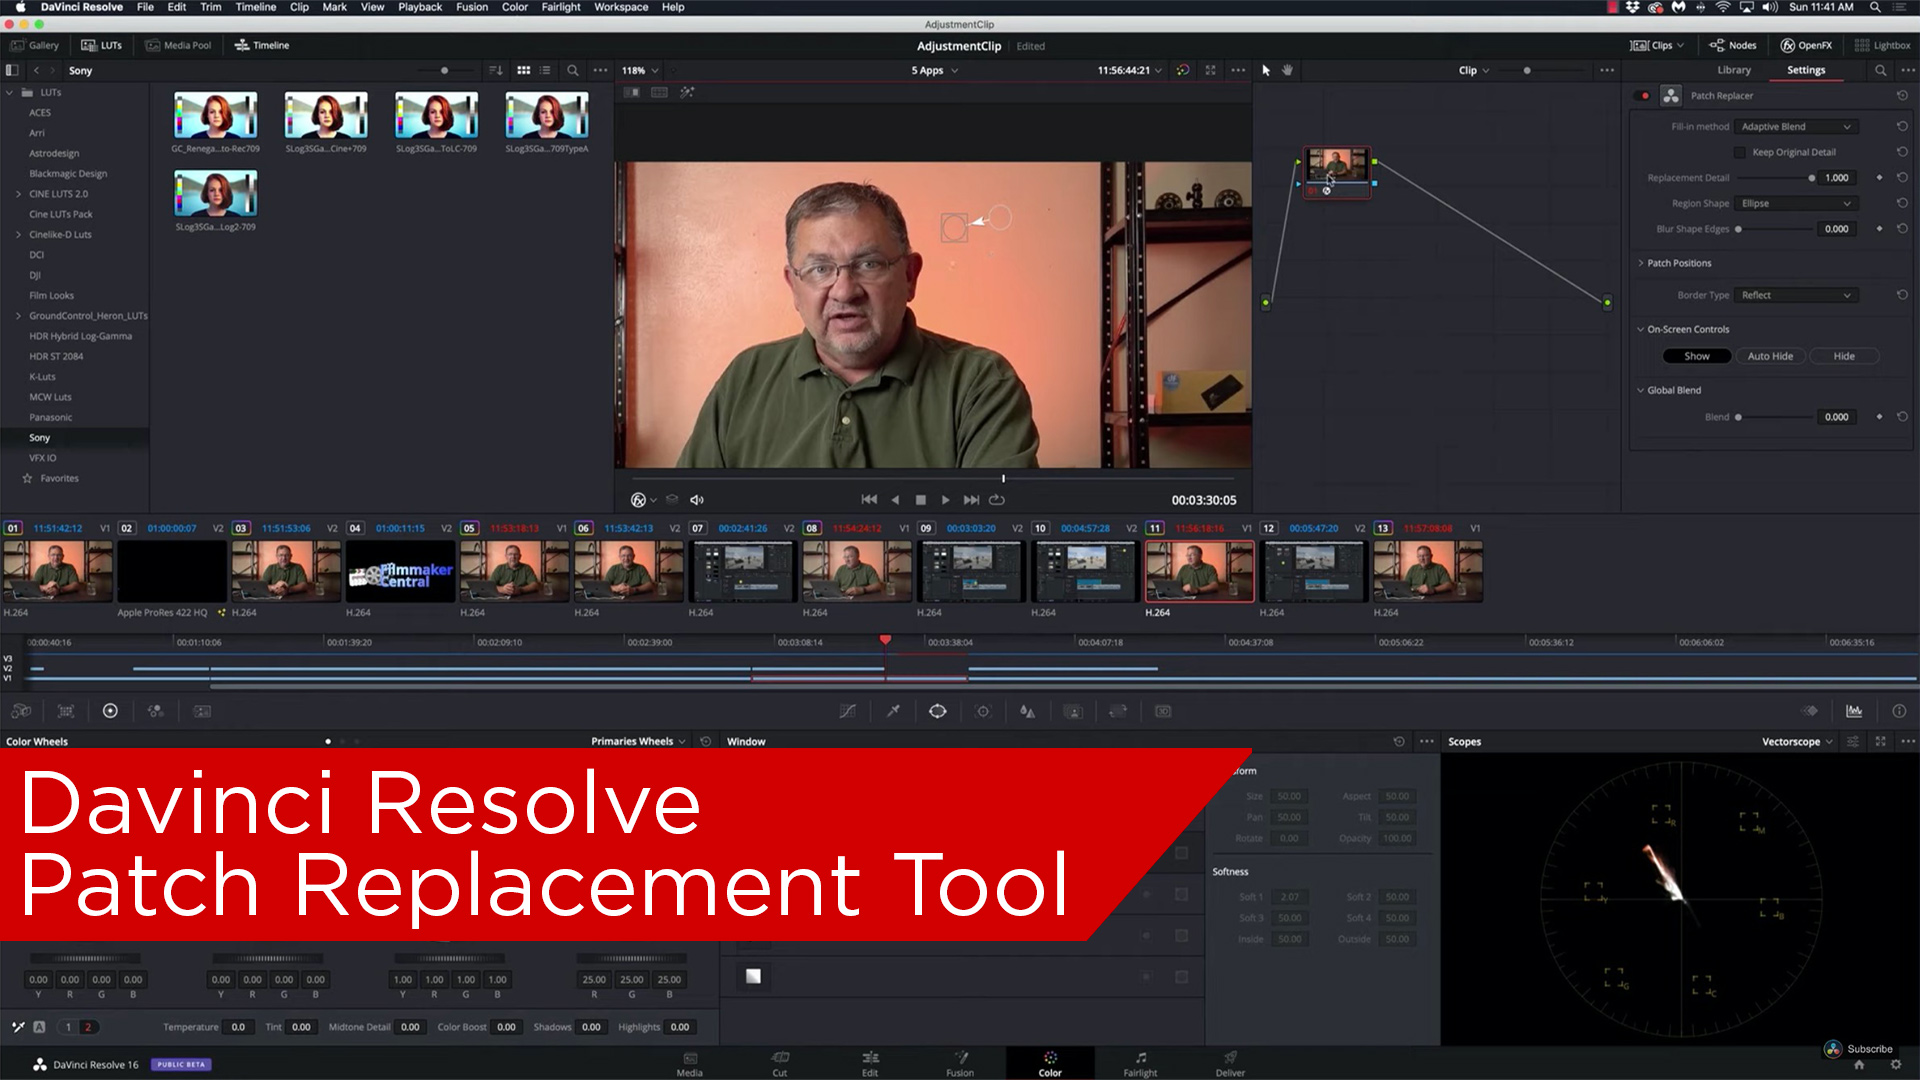Open the Tracker tool
Image resolution: width=1920 pixels, height=1080 pixels.
[x=983, y=711]
